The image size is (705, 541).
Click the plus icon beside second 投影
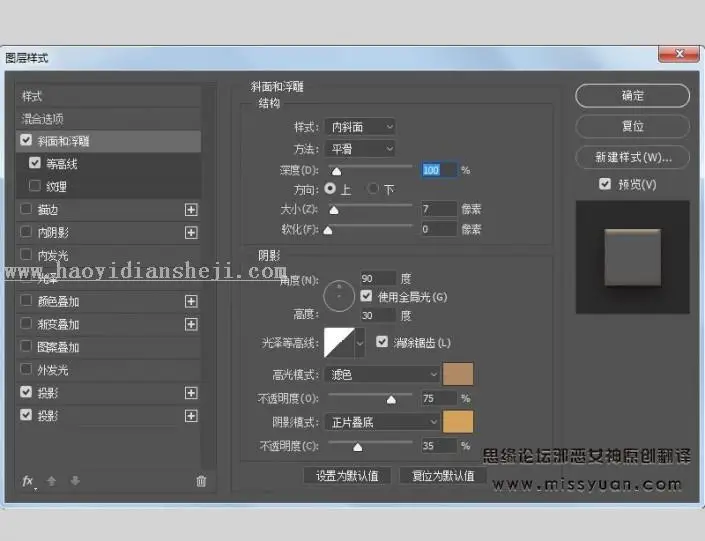pos(191,416)
